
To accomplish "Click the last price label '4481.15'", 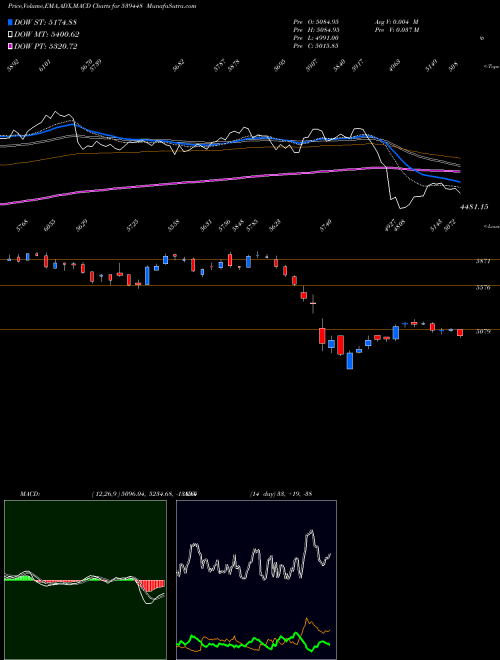I will coord(474,207).
